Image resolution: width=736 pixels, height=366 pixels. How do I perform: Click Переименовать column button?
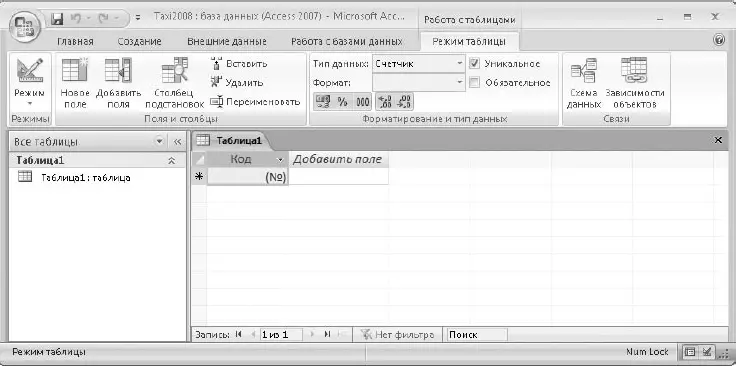pyautogui.click(x=255, y=102)
